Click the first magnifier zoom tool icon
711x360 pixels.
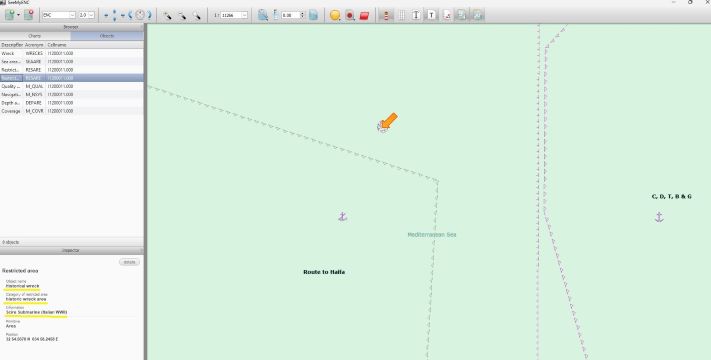pos(167,15)
